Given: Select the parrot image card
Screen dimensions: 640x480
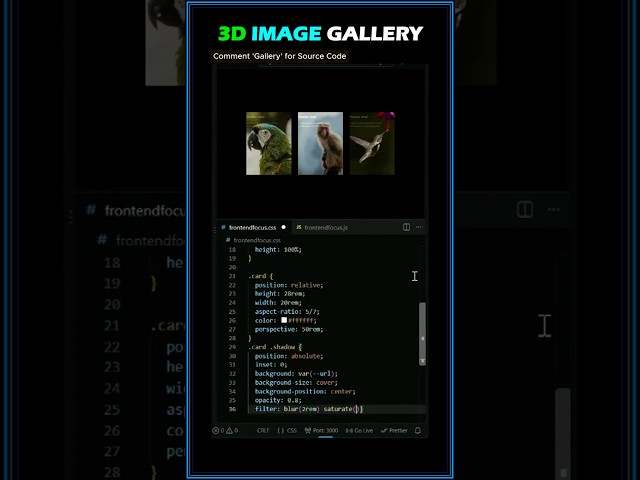Looking at the screenshot, I should click(269, 143).
